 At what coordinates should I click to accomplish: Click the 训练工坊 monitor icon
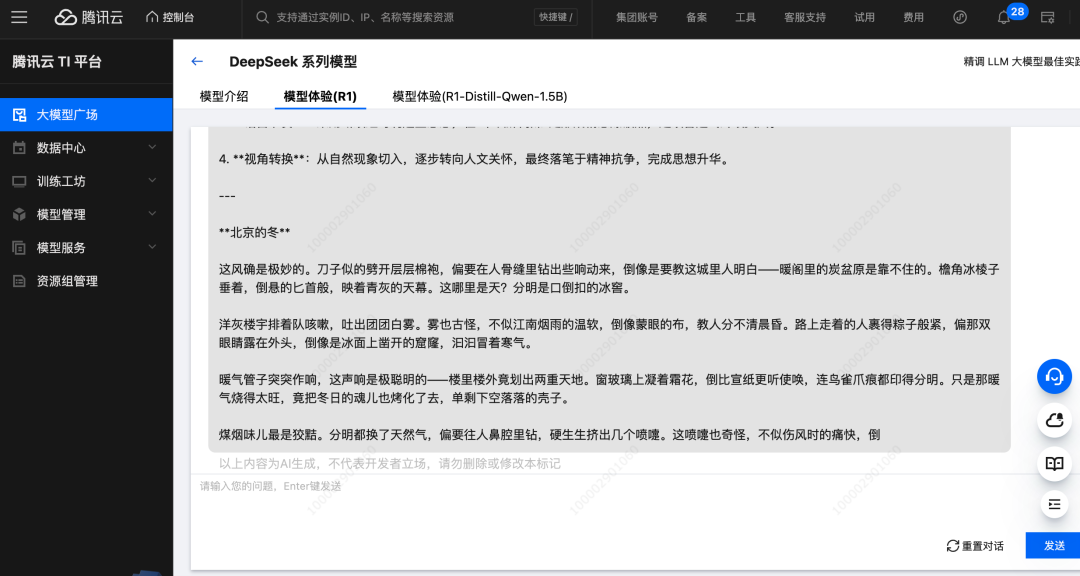tap(19, 181)
